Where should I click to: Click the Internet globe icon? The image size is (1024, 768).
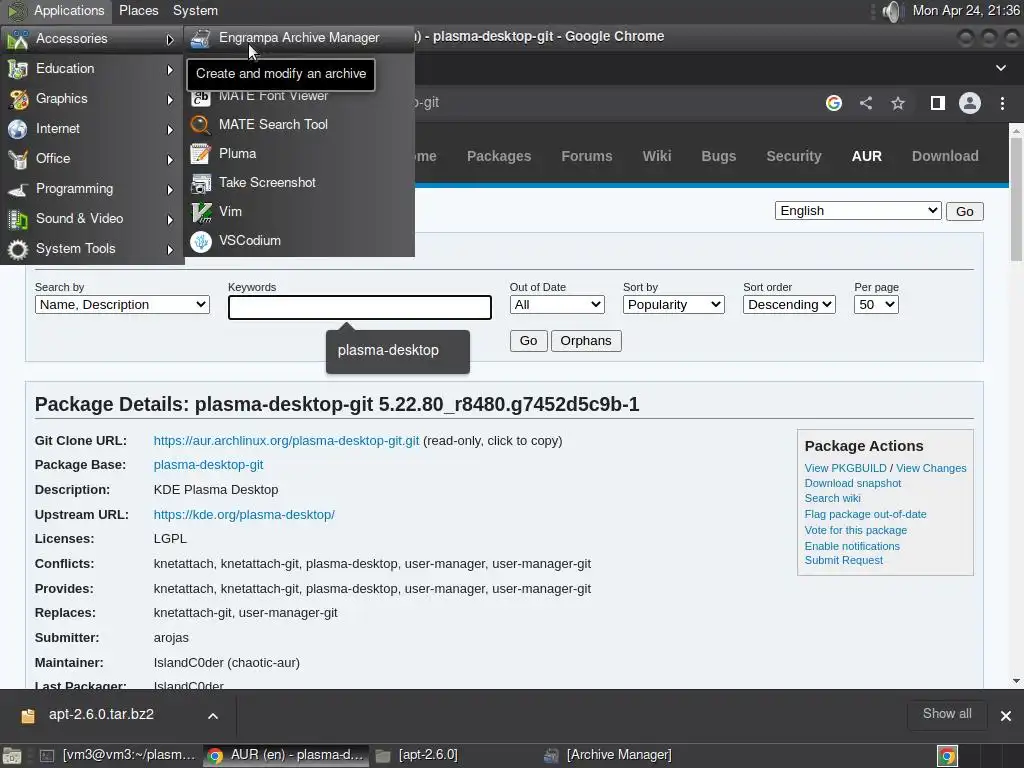click(x=18, y=129)
